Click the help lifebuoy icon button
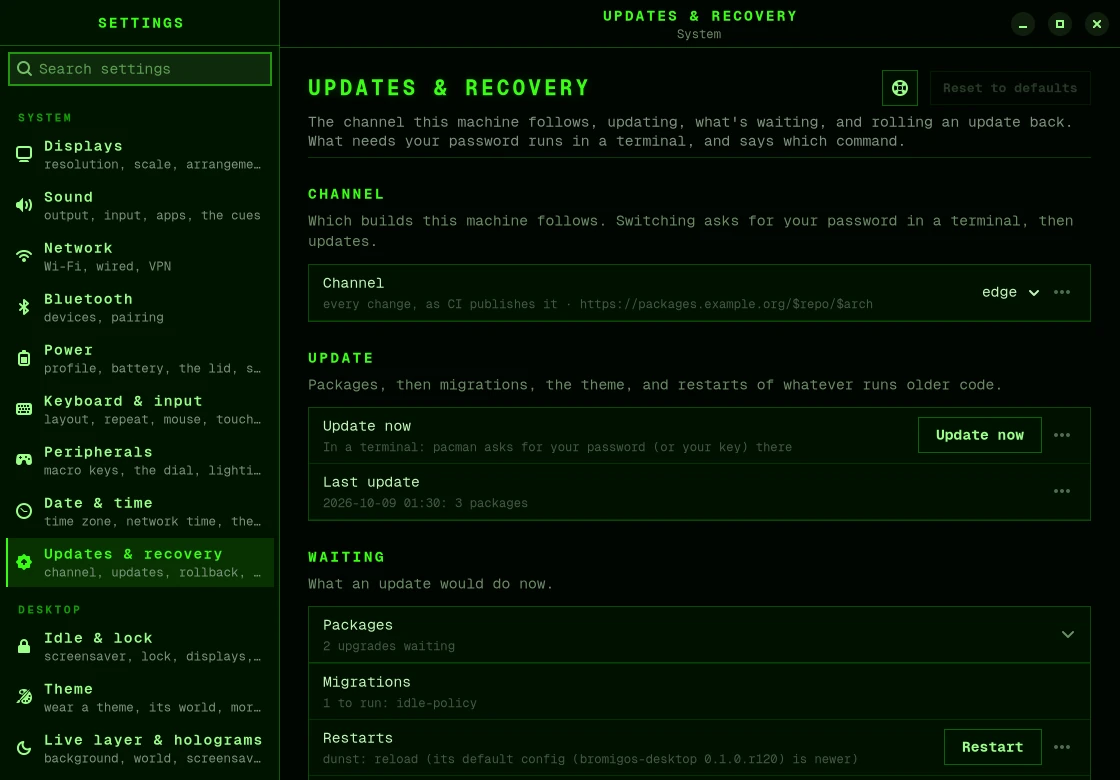The image size is (1120, 780). tap(900, 88)
